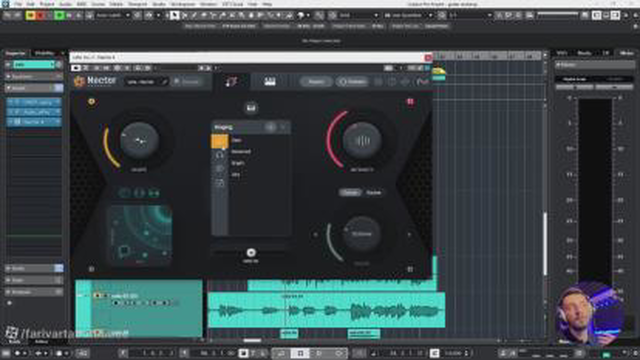This screenshot has height=360, width=640.
Task: Collapse the style list with its arrow
Action: point(283,127)
